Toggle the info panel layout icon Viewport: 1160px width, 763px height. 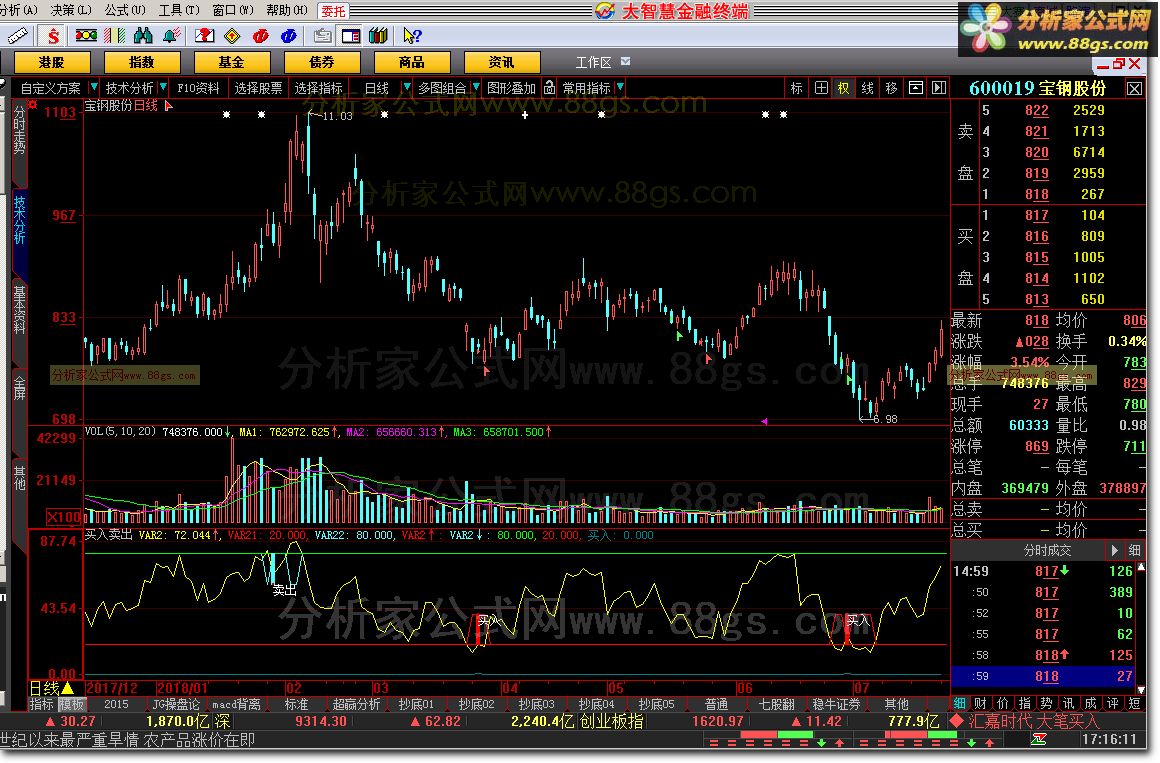pyautogui.click(x=351, y=36)
